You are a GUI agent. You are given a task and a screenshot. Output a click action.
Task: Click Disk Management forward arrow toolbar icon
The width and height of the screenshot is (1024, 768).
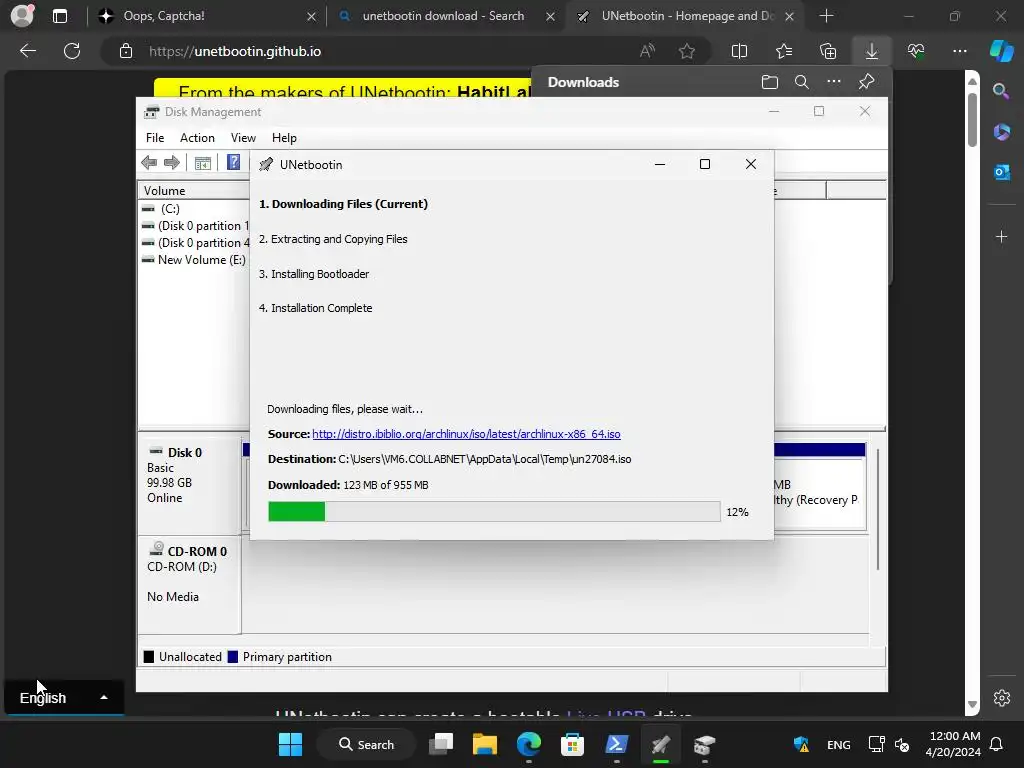tap(172, 163)
